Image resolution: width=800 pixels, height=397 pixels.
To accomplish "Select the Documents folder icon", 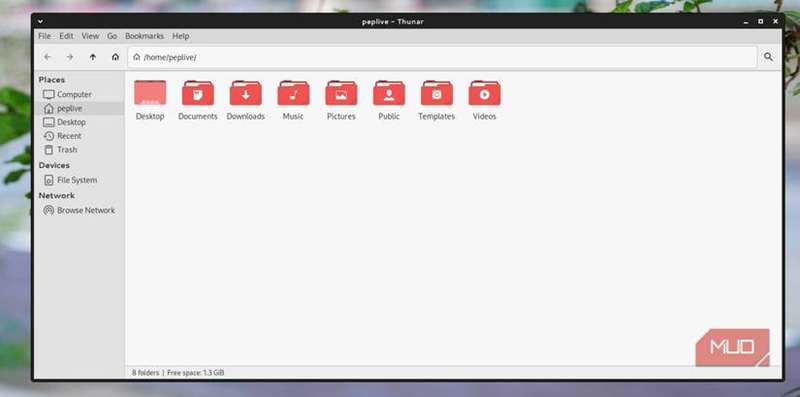I will pyautogui.click(x=198, y=93).
